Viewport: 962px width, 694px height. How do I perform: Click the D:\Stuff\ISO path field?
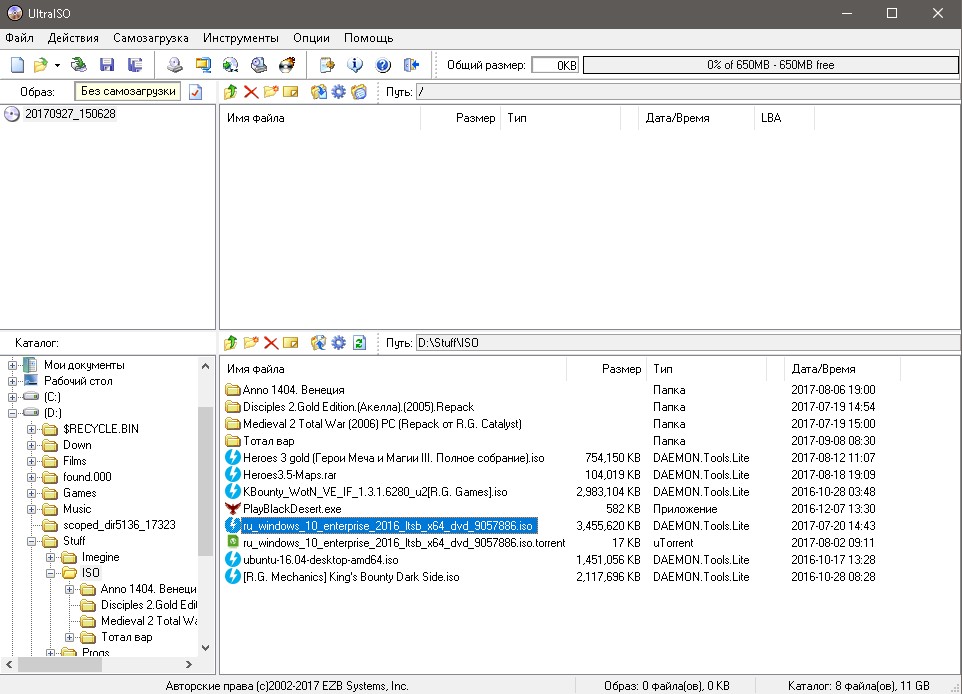(688, 342)
